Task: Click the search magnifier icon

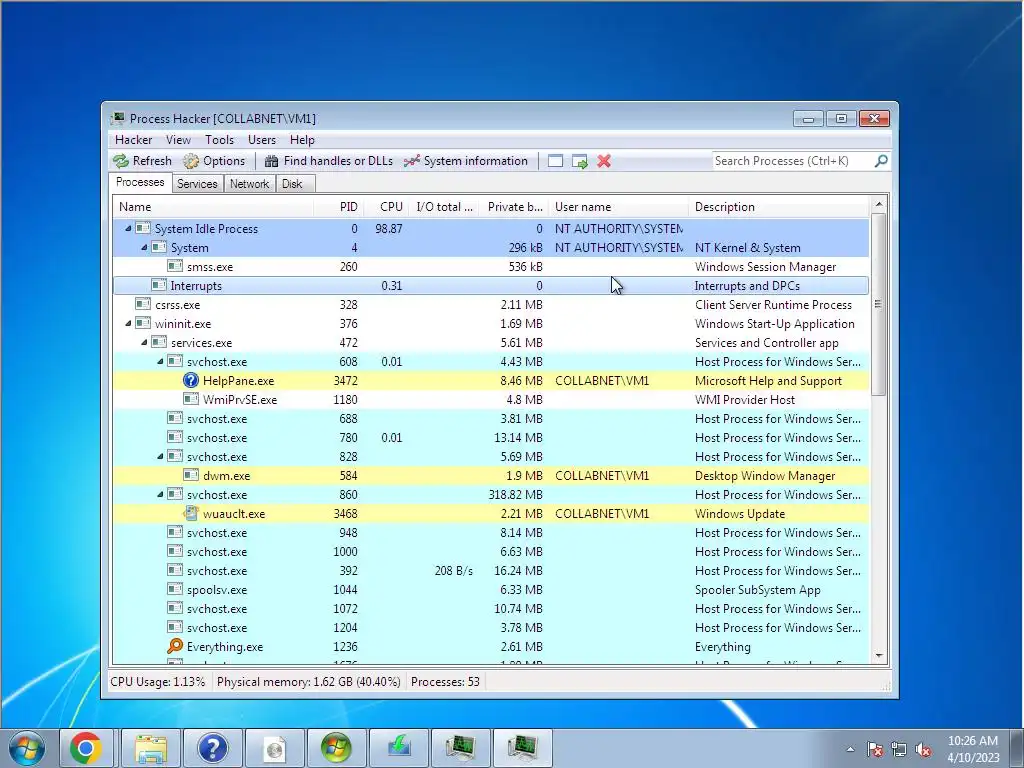Action: point(881,161)
